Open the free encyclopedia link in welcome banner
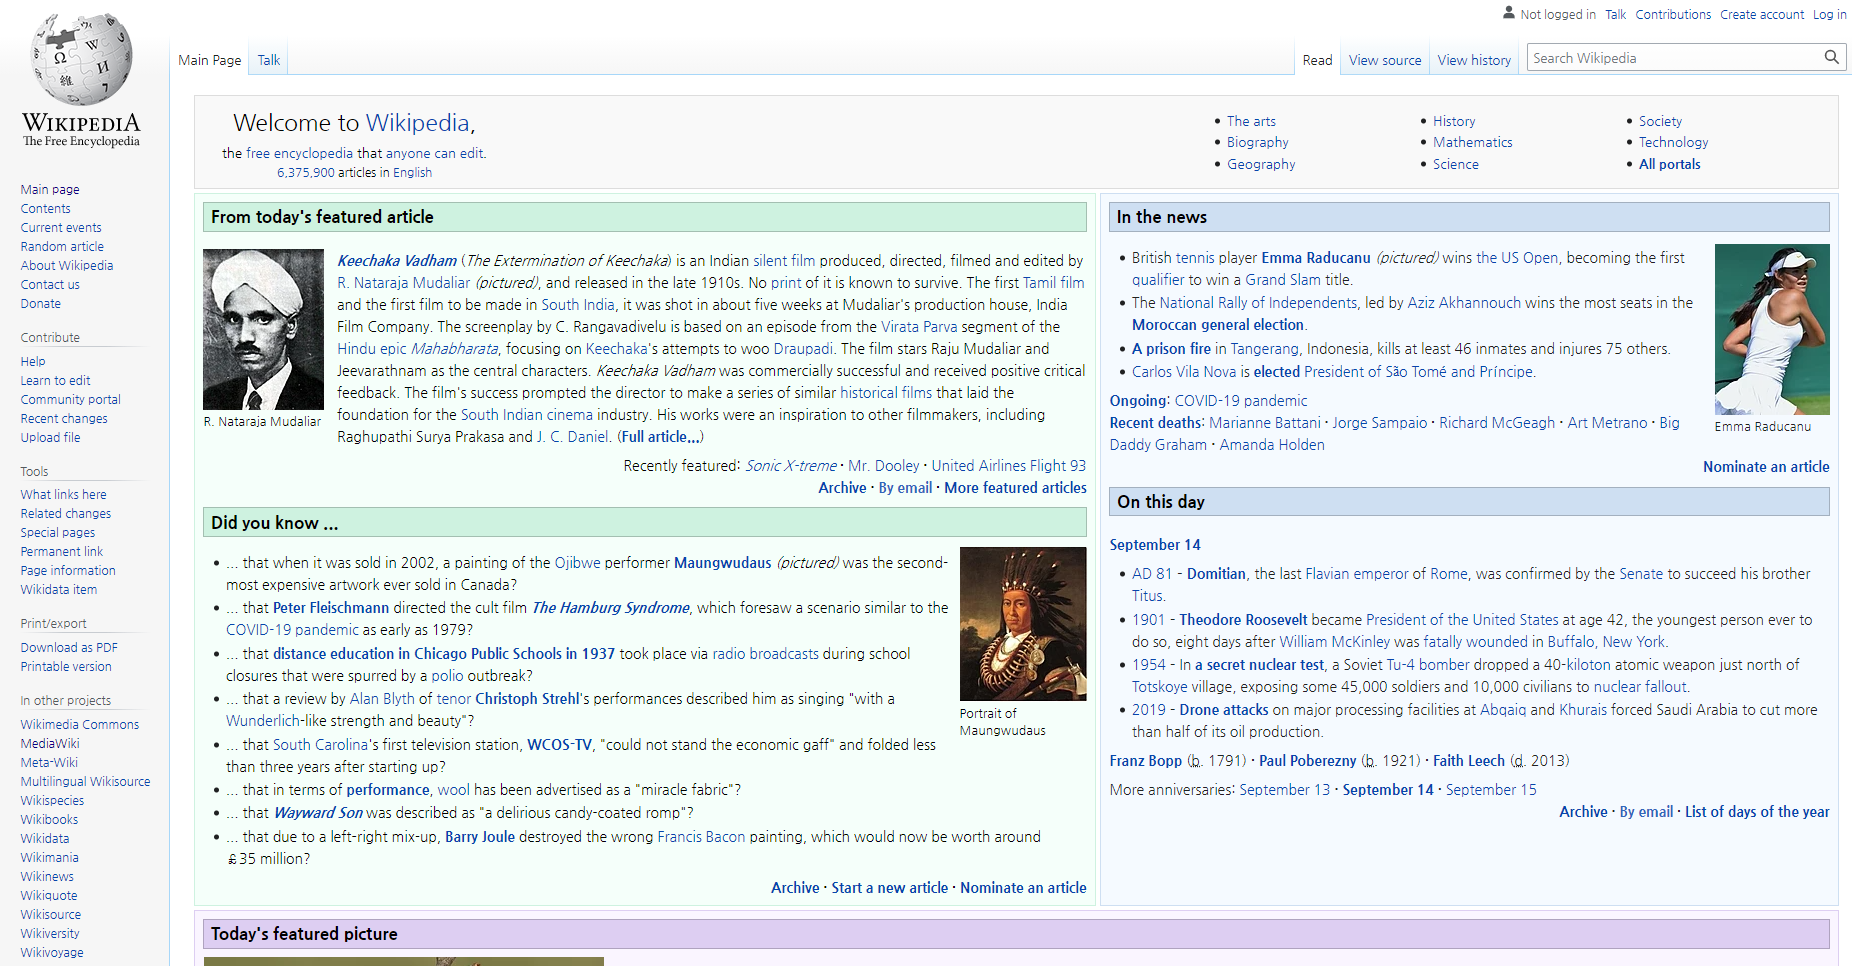Image resolution: width=1852 pixels, height=966 pixels. (299, 153)
